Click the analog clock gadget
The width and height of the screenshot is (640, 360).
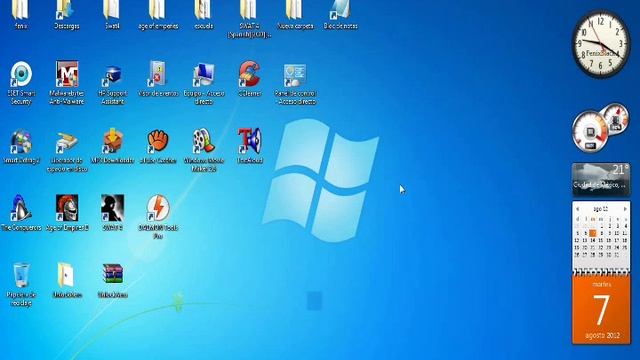point(601,43)
